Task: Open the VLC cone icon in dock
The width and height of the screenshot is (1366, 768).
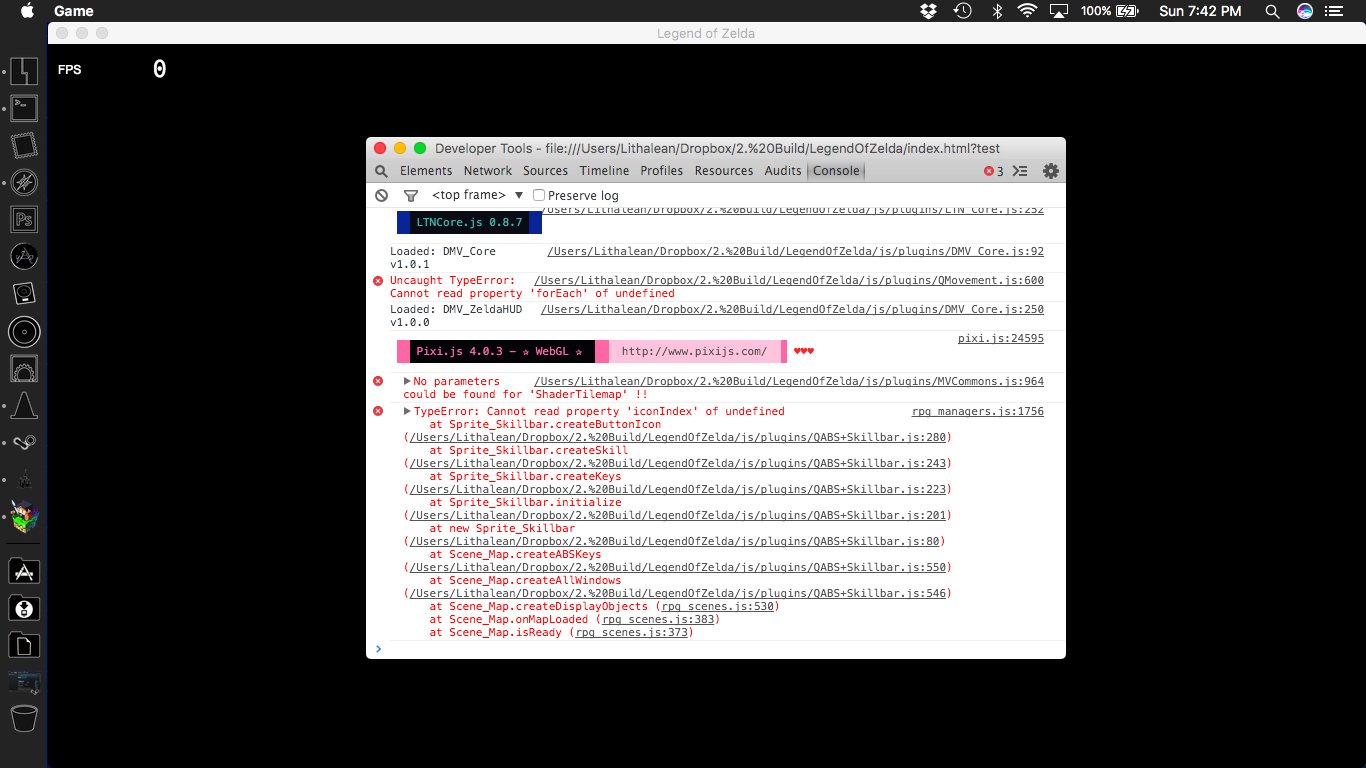Action: [x=24, y=406]
